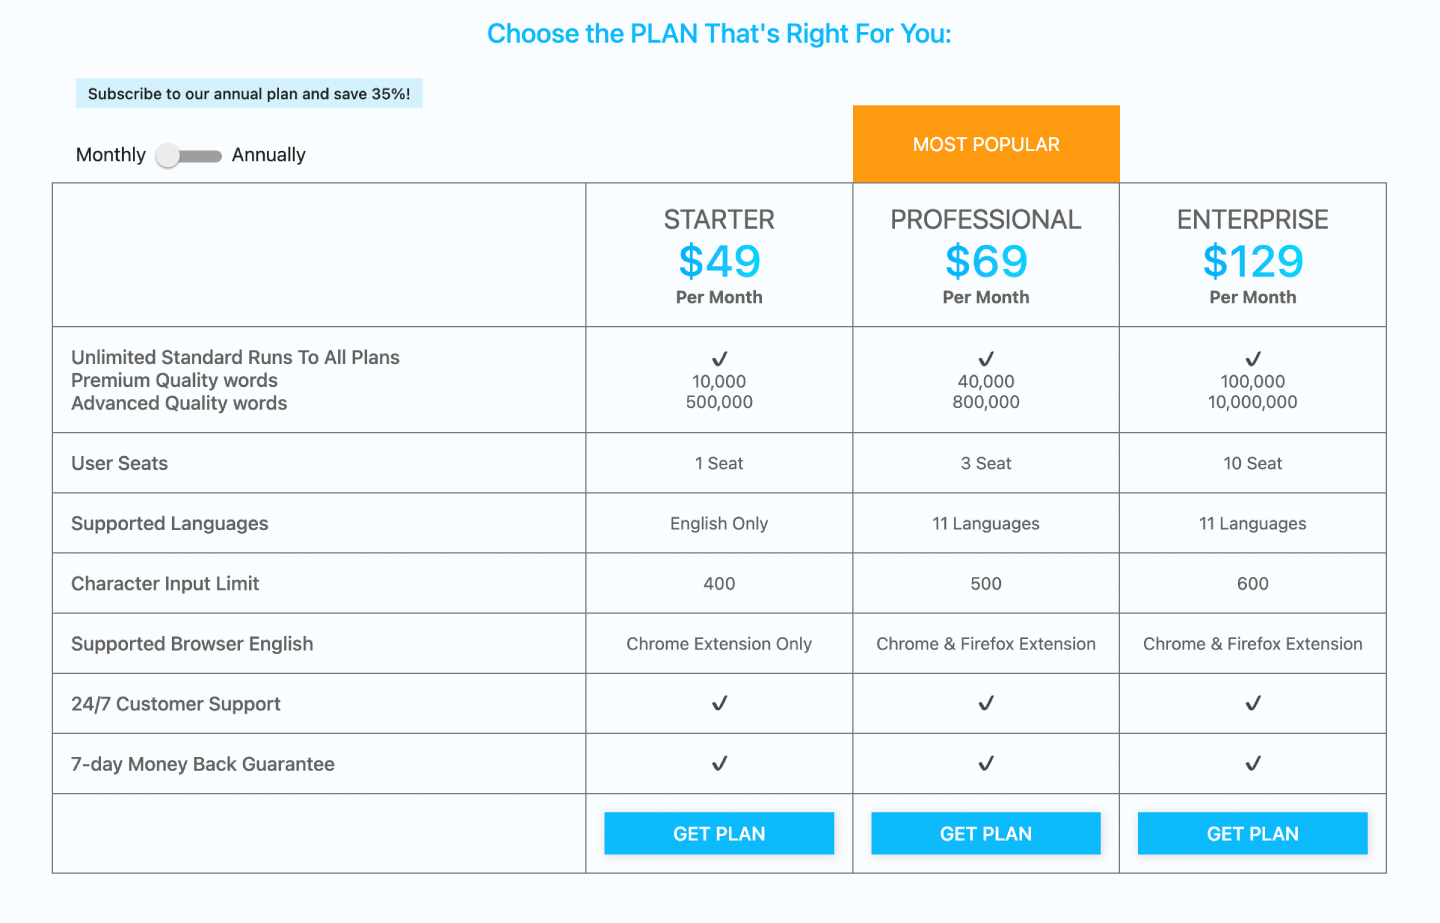Click Starter's Unlimited Standard Runs checkmark
1440x923 pixels.
click(719, 358)
